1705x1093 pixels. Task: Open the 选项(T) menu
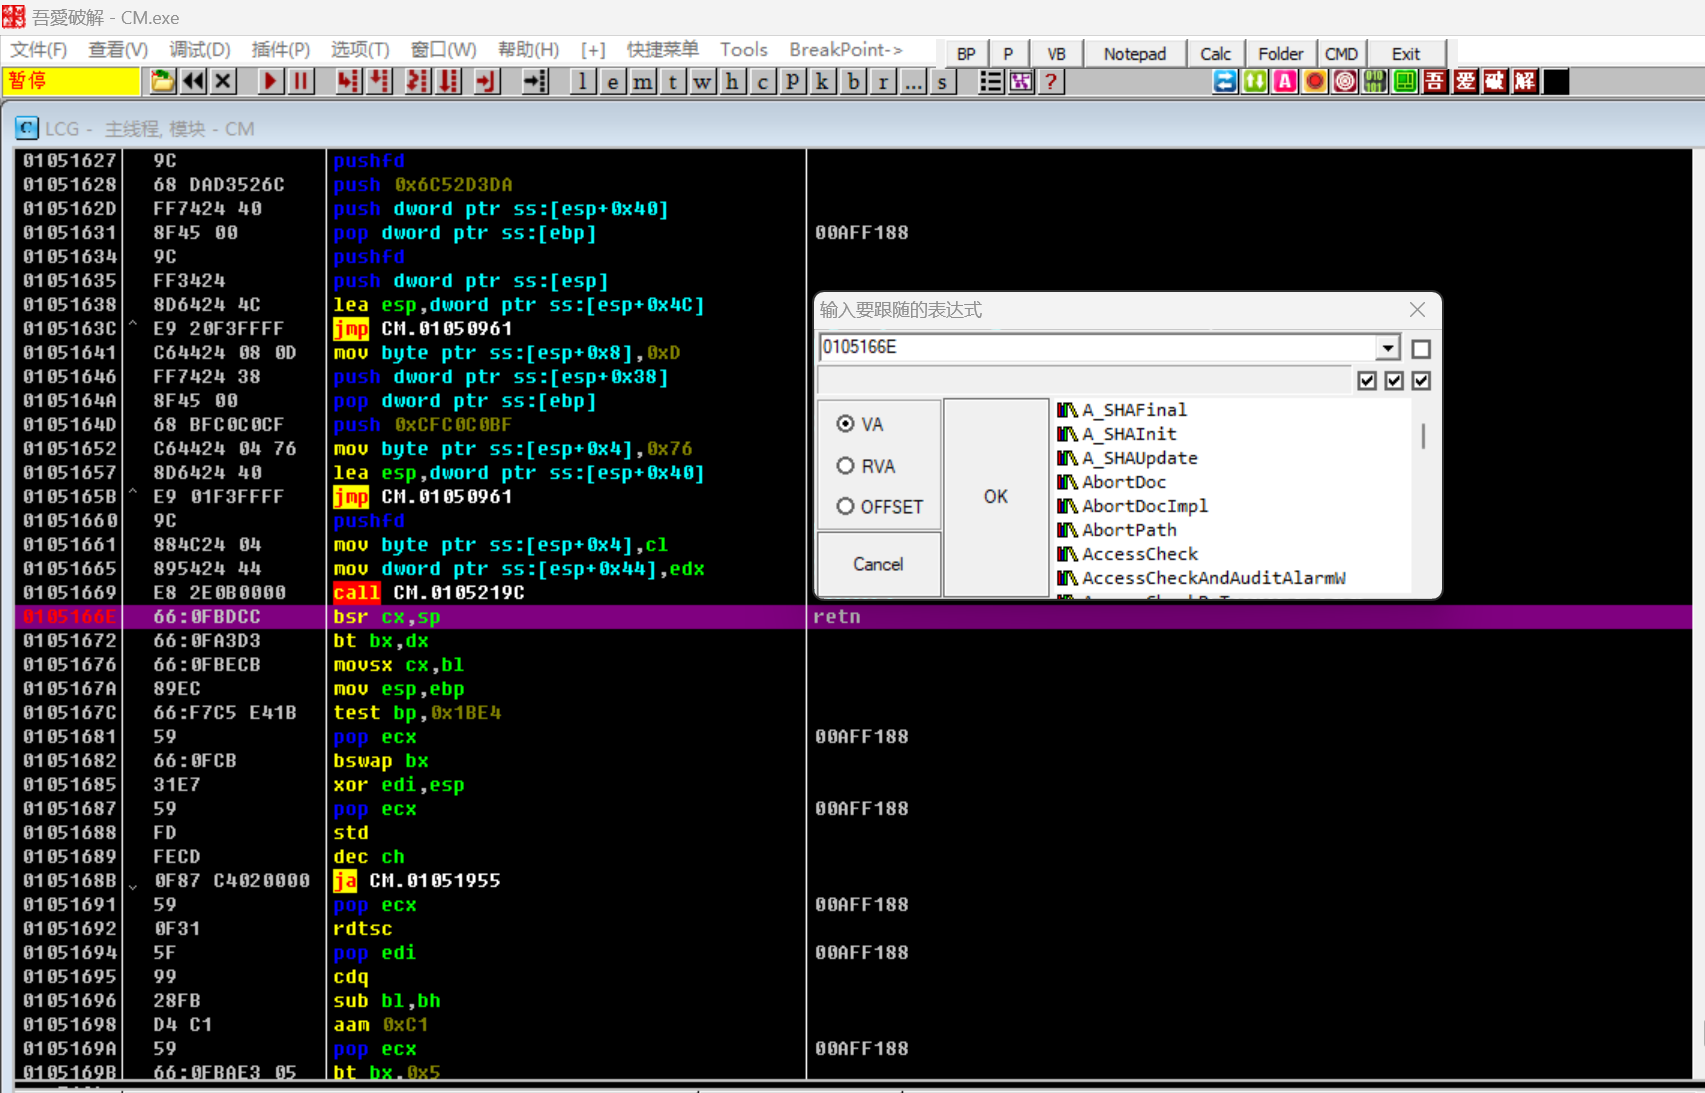point(360,50)
